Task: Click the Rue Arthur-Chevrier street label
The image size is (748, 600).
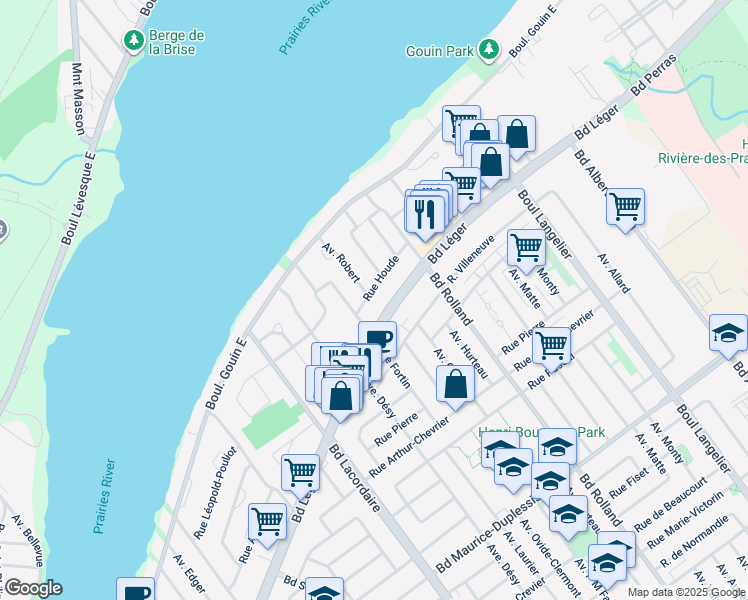Action: tap(409, 447)
